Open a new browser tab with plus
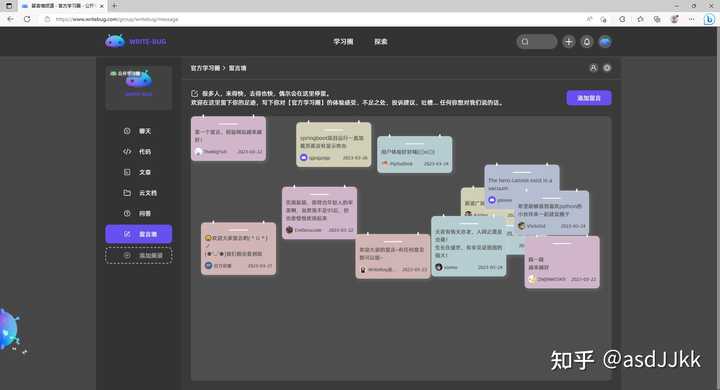 click(114, 6)
